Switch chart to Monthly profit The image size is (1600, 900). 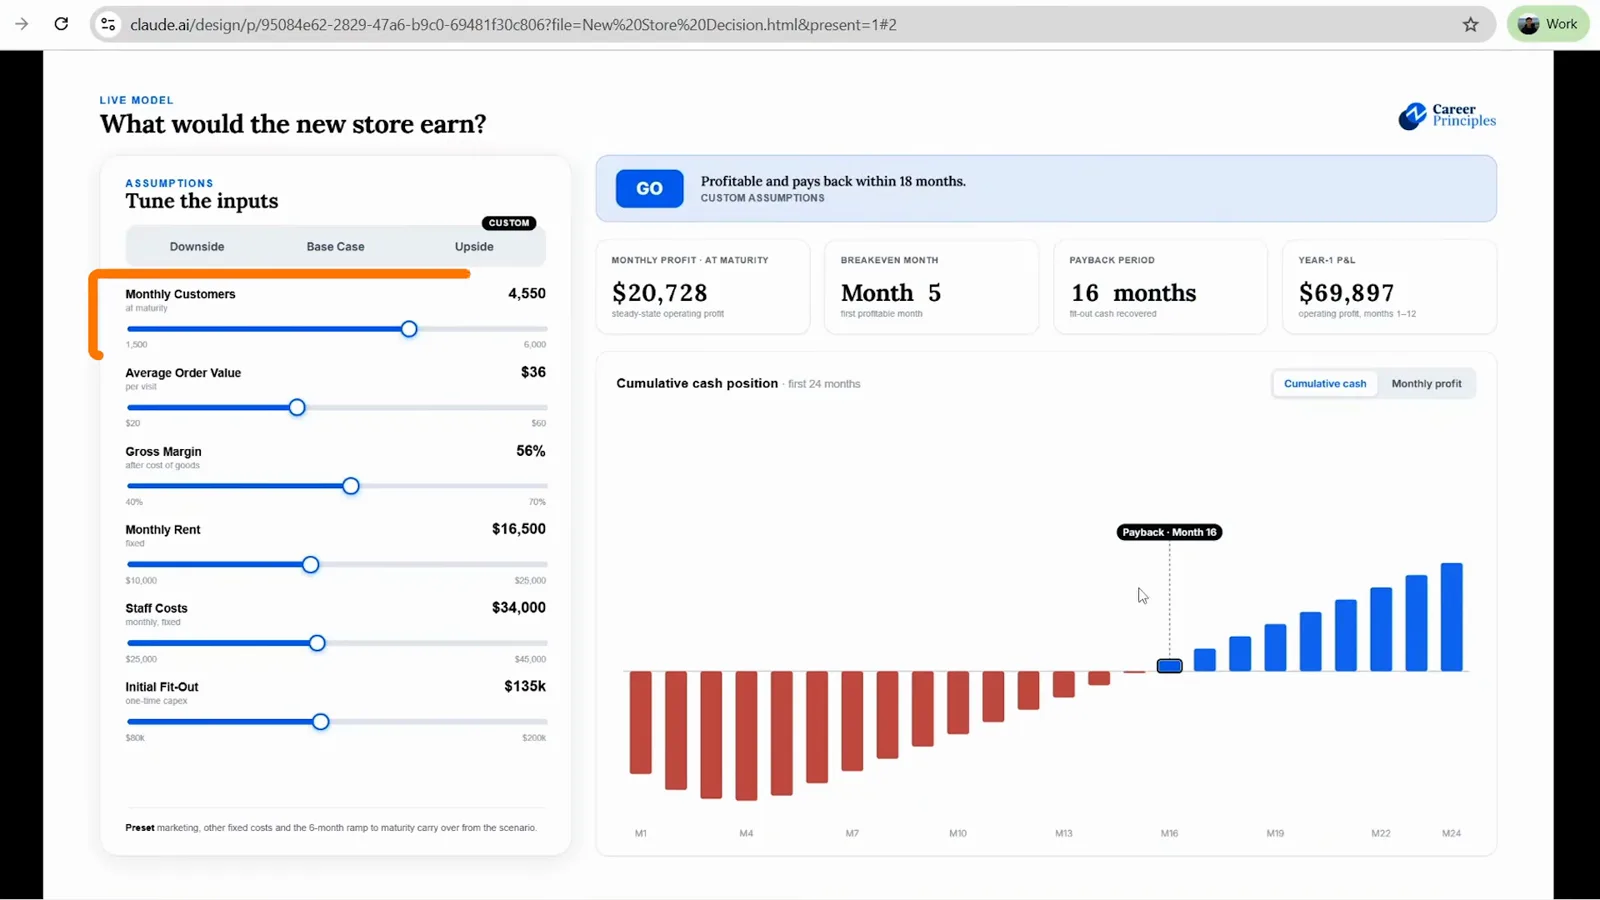coord(1426,383)
